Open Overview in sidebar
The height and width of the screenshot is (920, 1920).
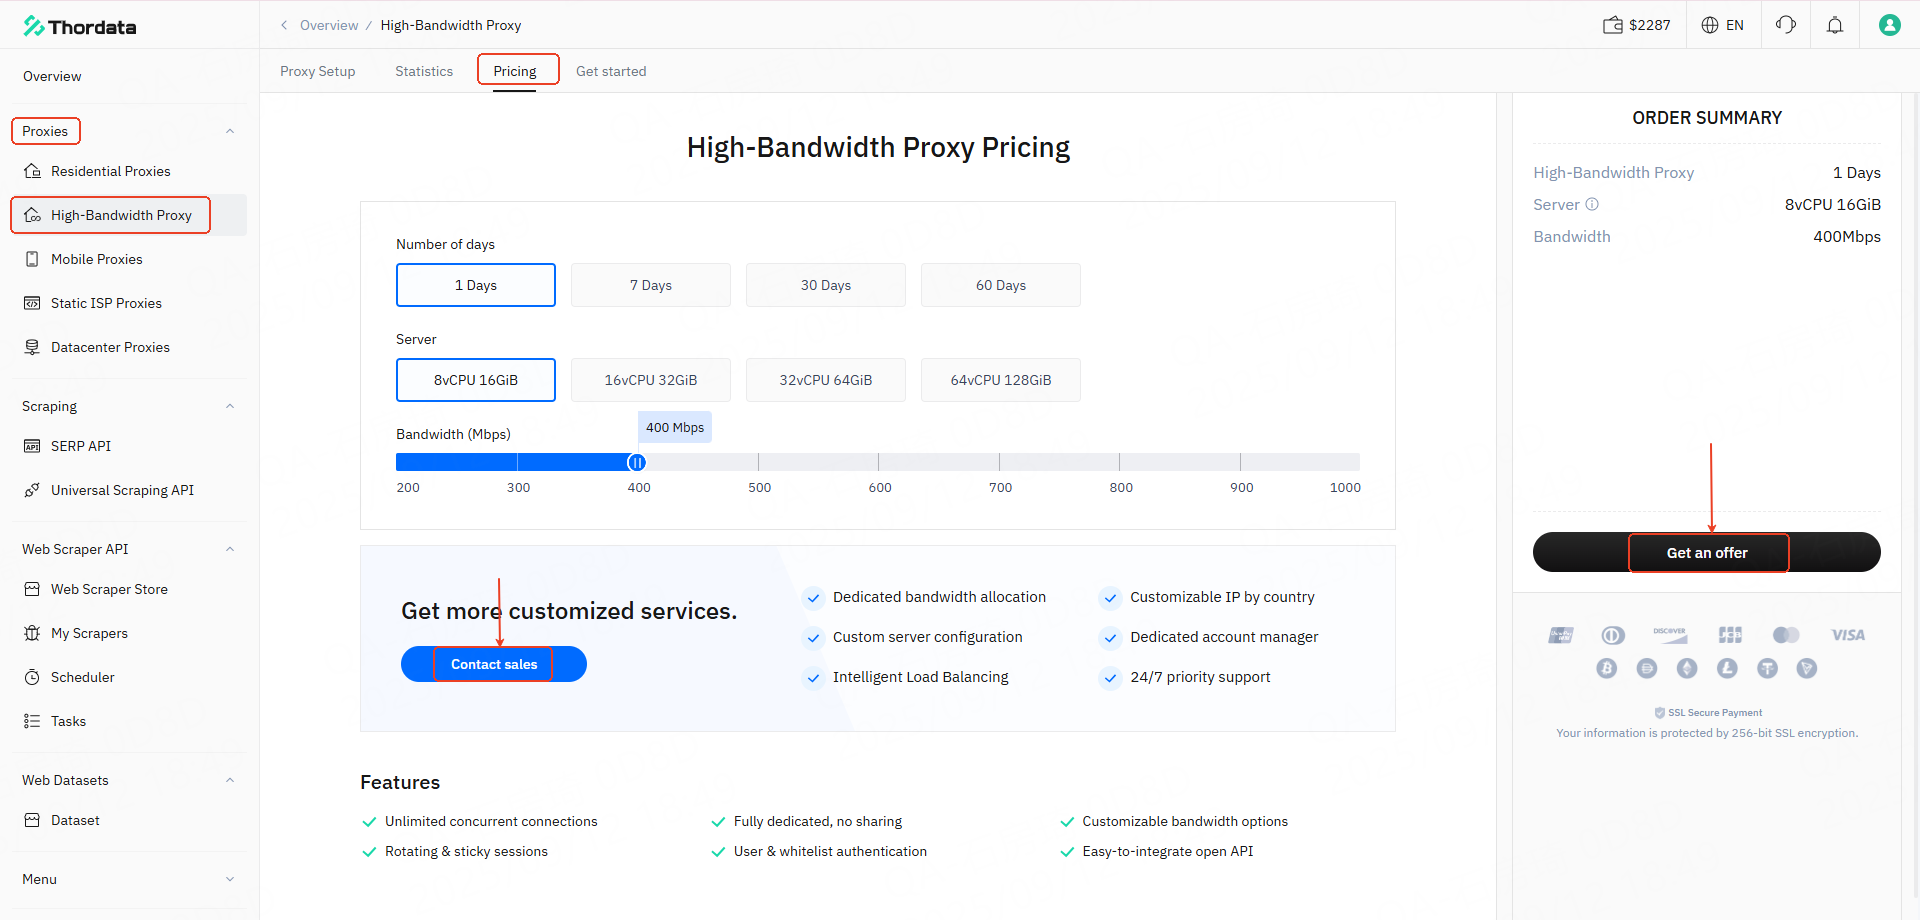click(x=52, y=76)
